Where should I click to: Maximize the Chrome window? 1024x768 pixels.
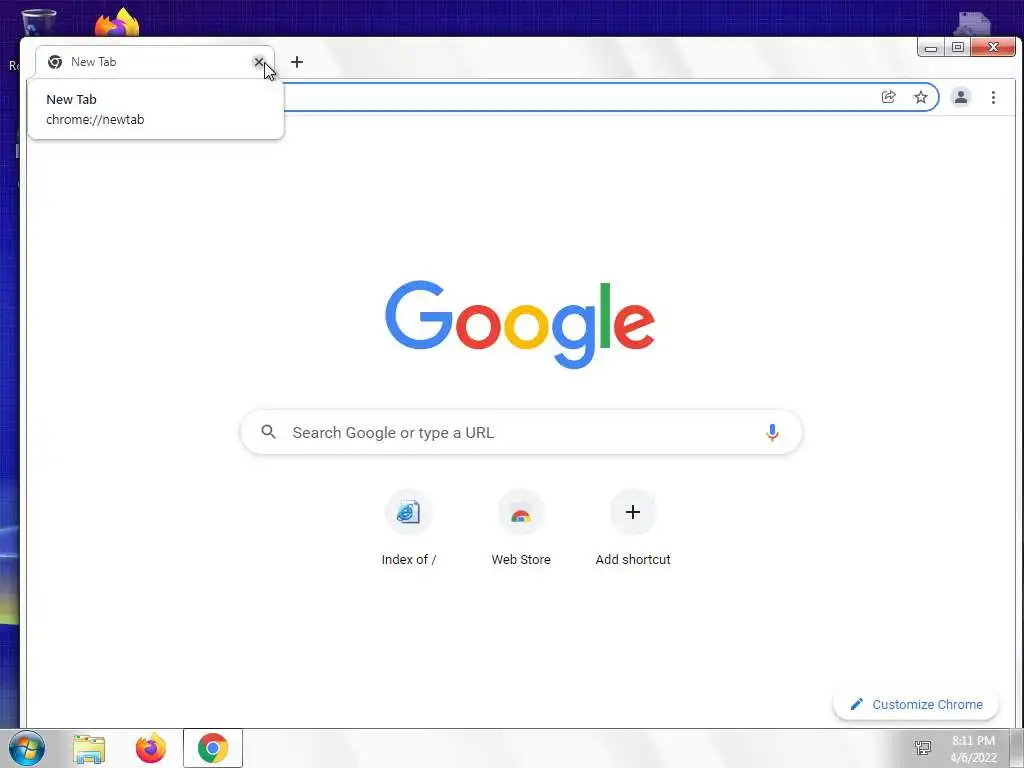pos(958,48)
